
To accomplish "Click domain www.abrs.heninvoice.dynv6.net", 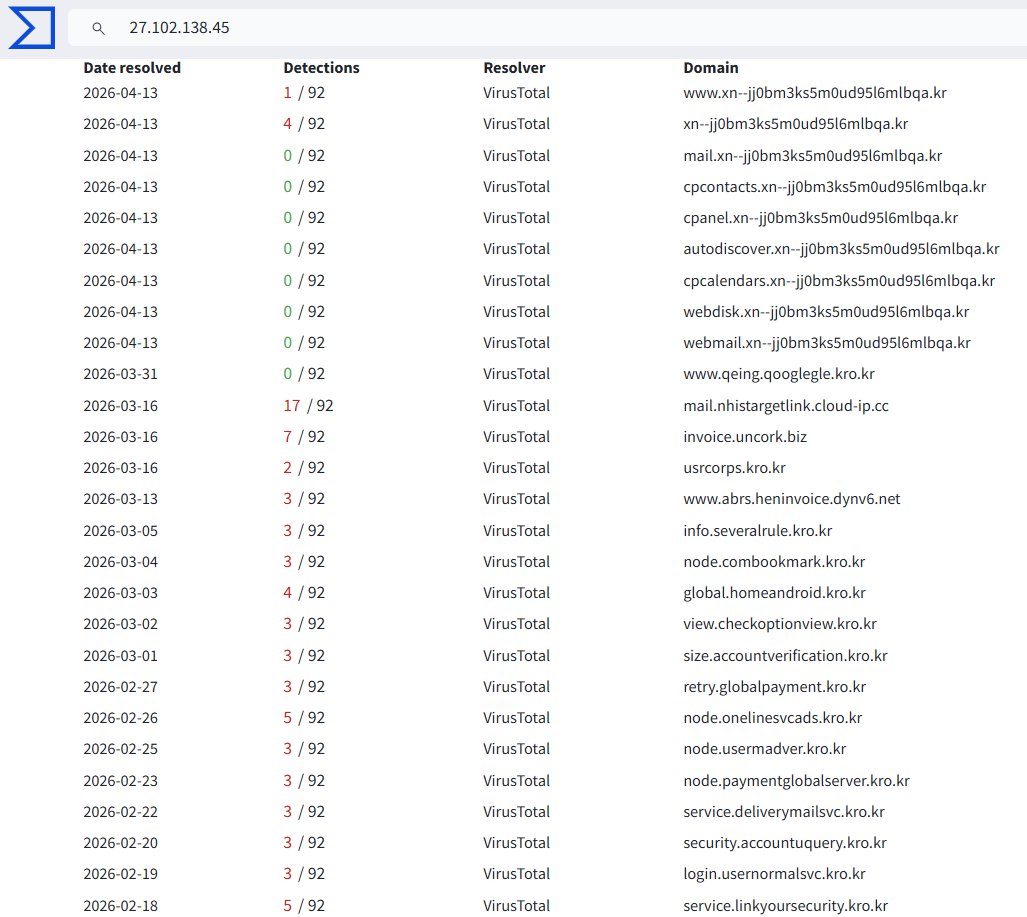I will click(x=791, y=499).
